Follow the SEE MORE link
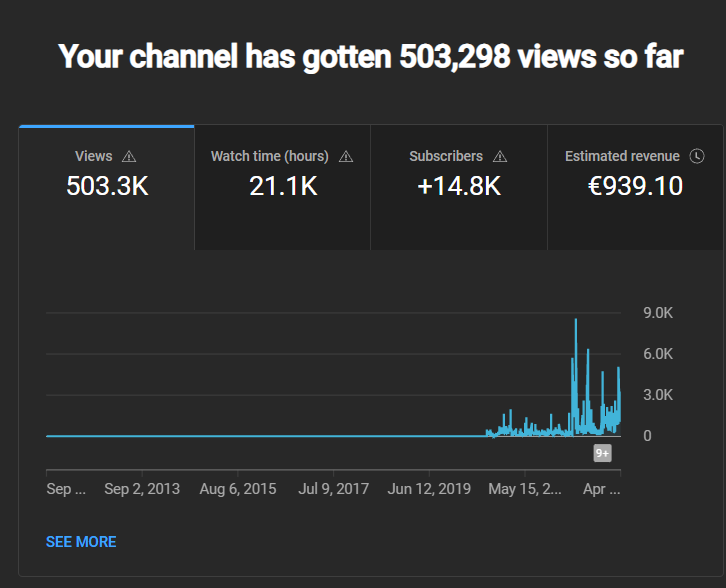726x588 pixels. (x=81, y=542)
